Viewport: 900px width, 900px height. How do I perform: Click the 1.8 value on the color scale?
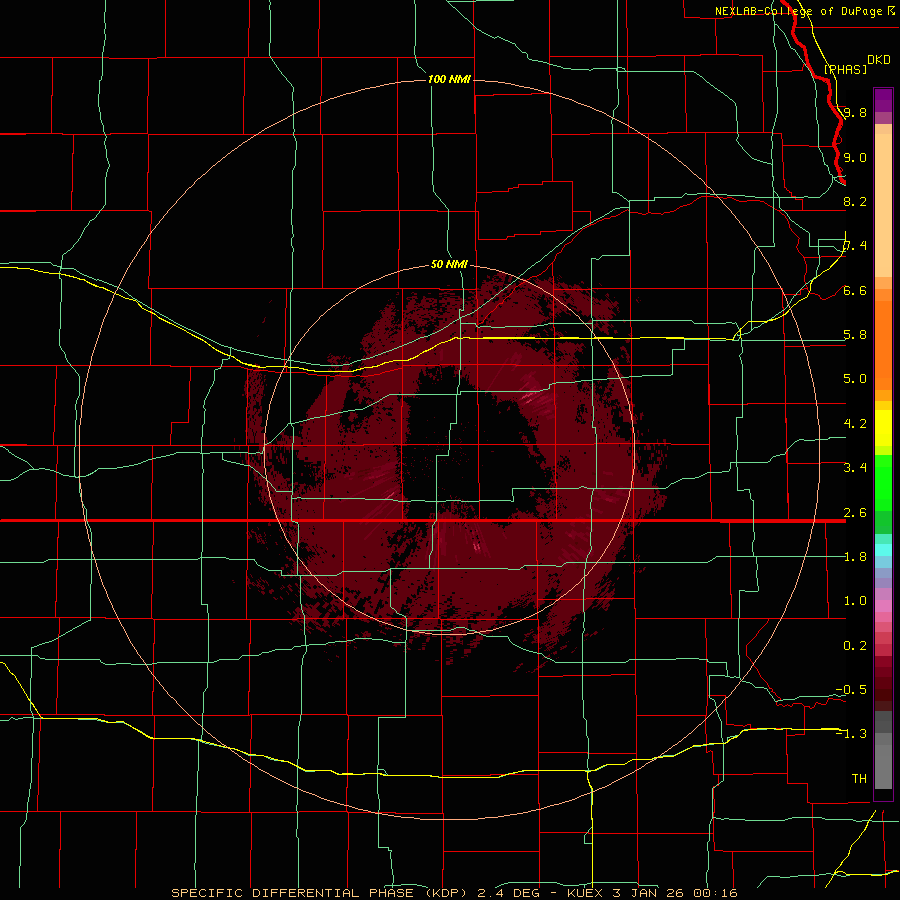coord(855,557)
